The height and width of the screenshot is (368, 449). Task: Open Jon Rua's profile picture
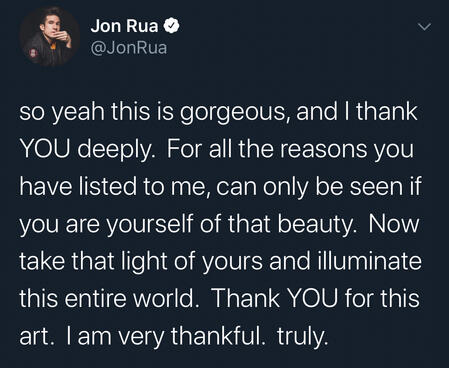point(50,36)
